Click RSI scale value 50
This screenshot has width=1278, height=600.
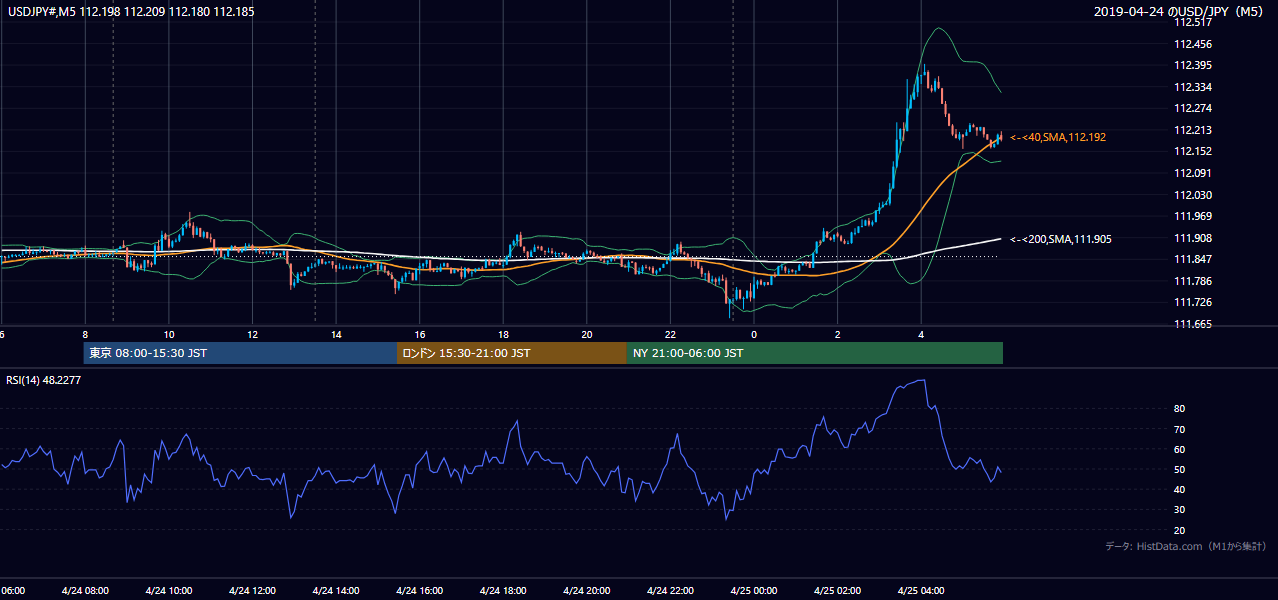click(x=1180, y=469)
